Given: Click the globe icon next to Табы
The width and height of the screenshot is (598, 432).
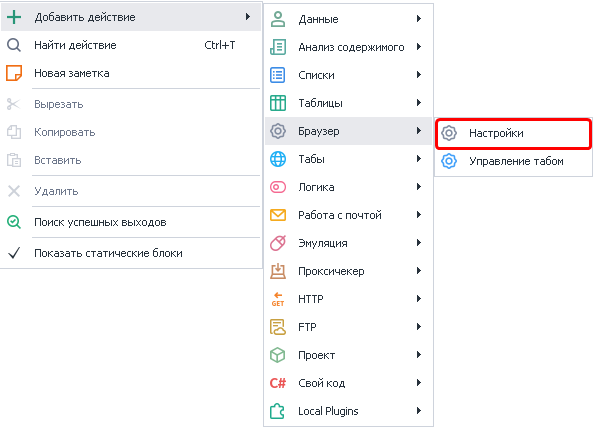Looking at the screenshot, I should click(x=278, y=159).
